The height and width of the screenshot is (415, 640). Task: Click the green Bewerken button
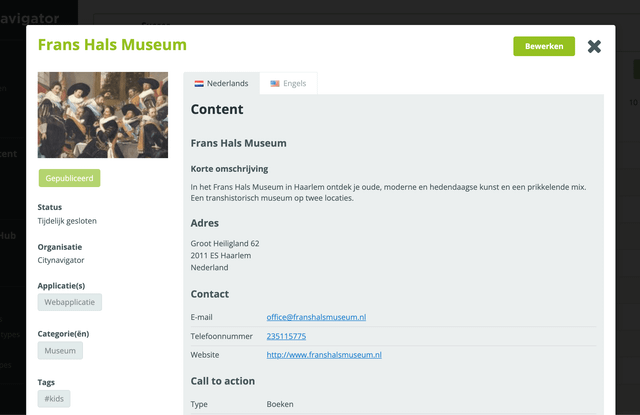544,46
